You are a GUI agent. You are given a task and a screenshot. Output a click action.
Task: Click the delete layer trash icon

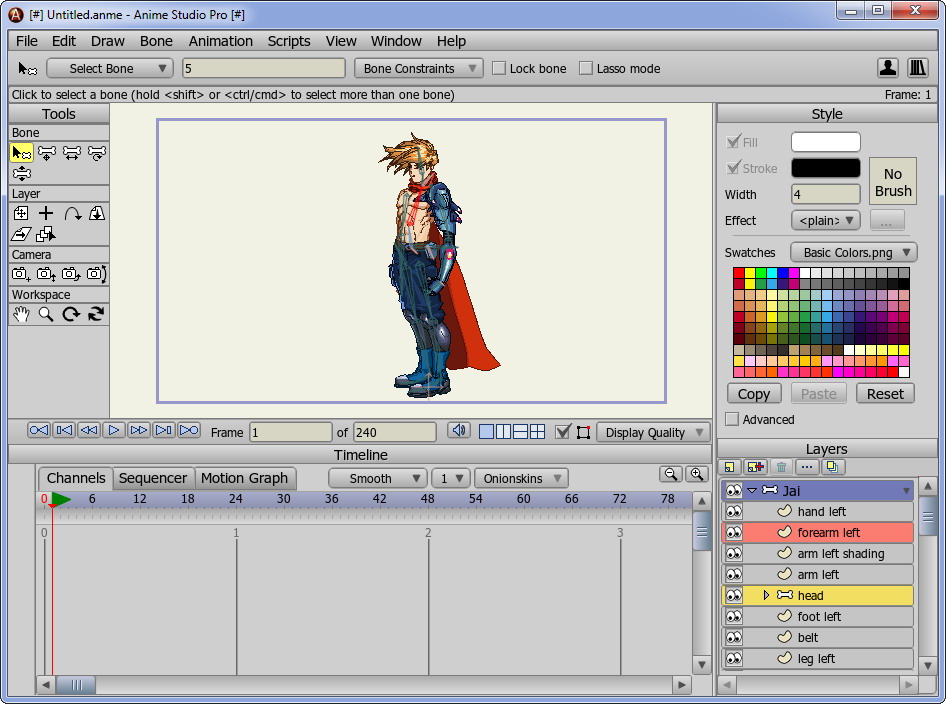pyautogui.click(x=781, y=467)
